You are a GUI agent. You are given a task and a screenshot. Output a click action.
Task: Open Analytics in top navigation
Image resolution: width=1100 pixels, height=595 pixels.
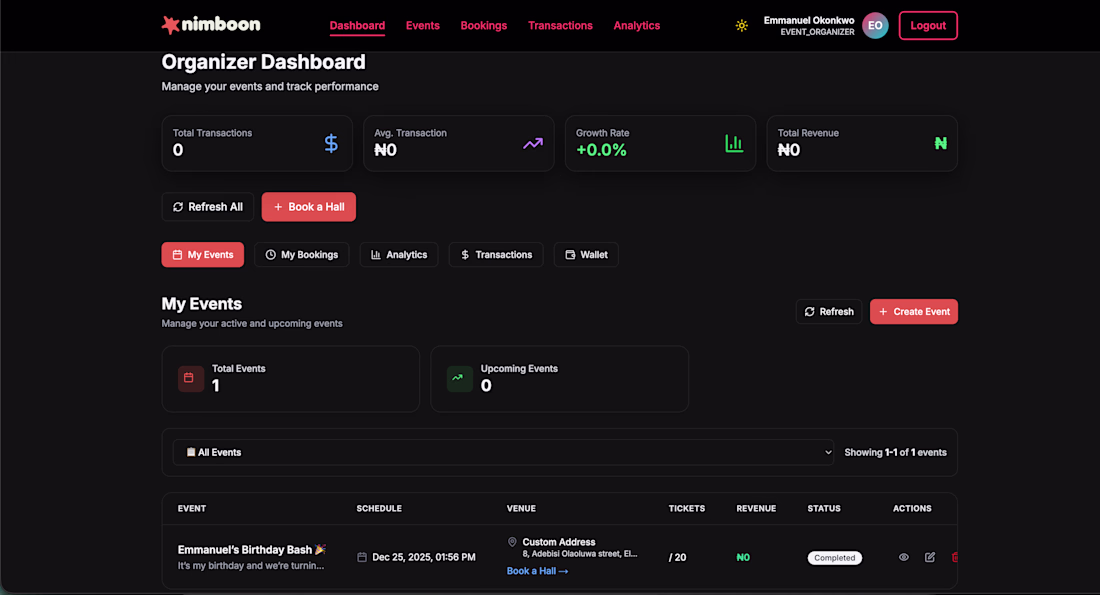[636, 25]
